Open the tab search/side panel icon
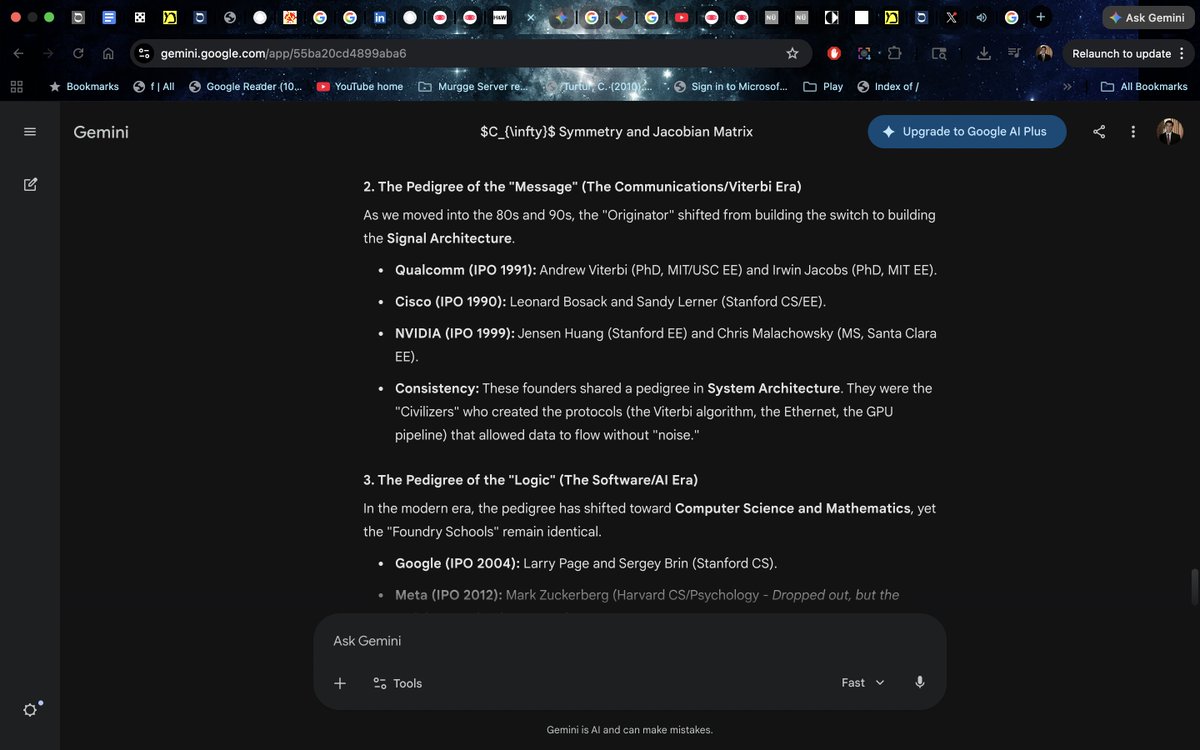Screen dimensions: 1200x750 pyautogui.click(x=938, y=53)
